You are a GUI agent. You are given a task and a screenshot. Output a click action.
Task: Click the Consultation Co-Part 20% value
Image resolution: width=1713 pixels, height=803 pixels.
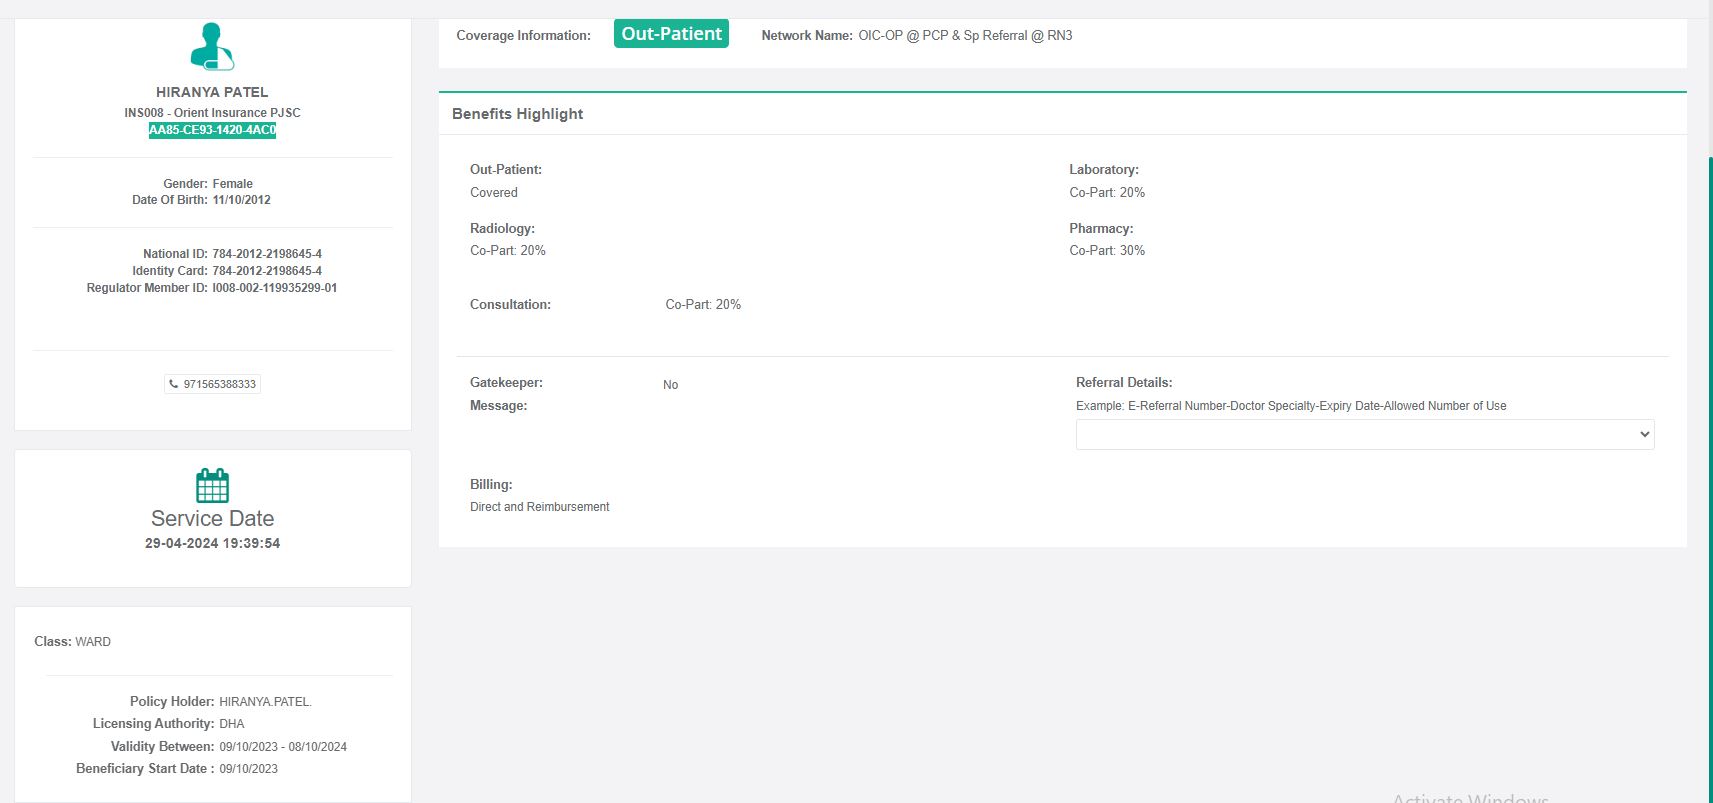tap(703, 305)
